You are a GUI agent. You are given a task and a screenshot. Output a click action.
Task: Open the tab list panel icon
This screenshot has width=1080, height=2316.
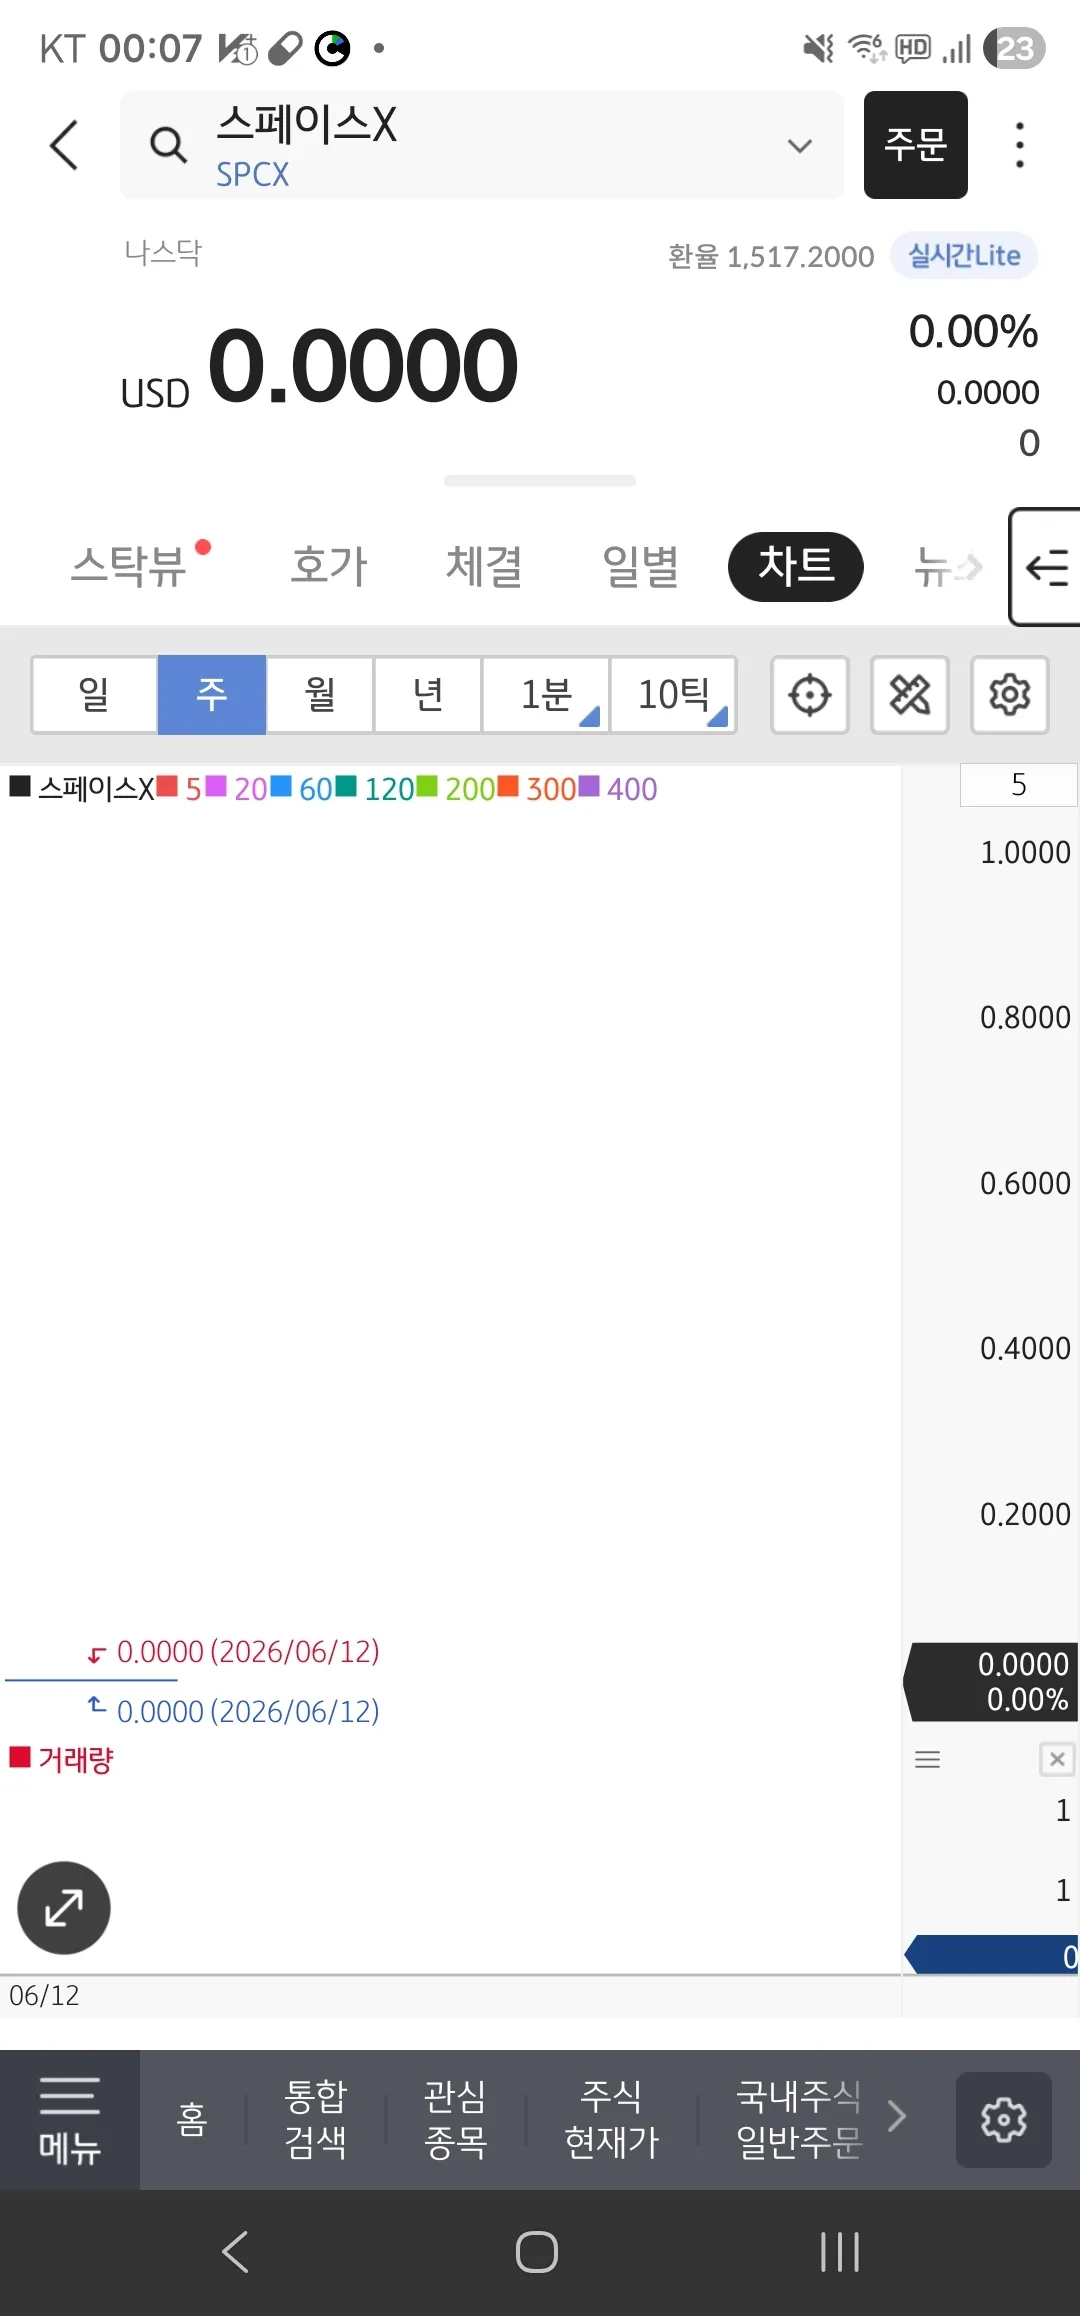tap(1045, 567)
